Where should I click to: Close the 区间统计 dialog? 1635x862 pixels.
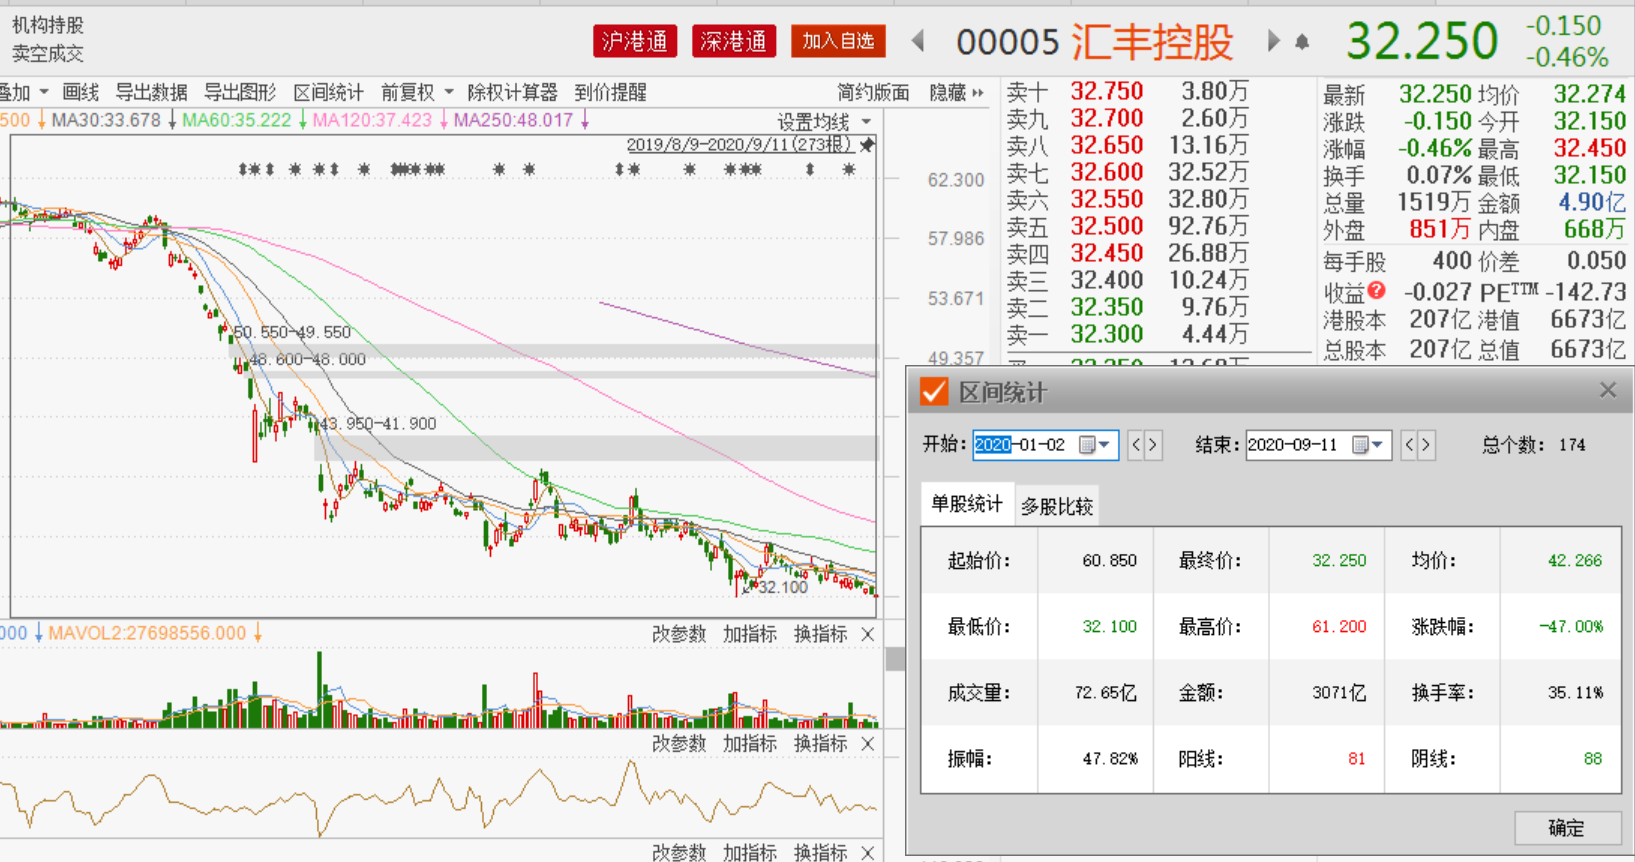click(x=1608, y=391)
